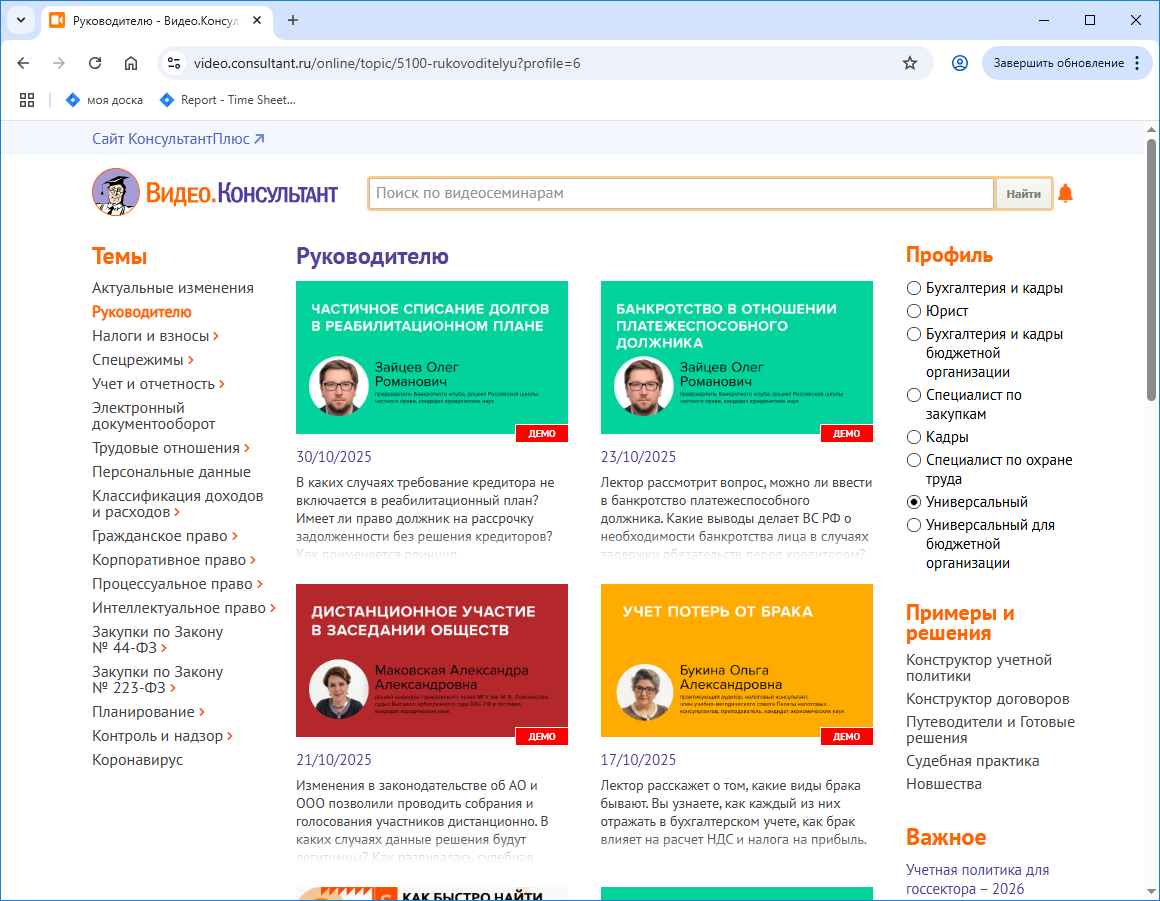Image resolution: width=1160 pixels, height=901 pixels.
Task: Open the Учет потерь от брака video thumbnail
Action: [x=736, y=665]
